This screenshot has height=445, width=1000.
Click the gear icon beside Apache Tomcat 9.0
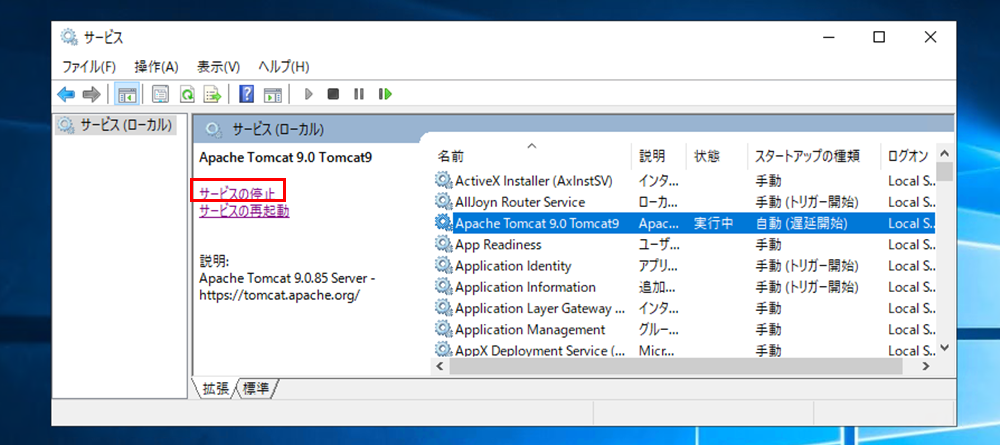click(444, 223)
